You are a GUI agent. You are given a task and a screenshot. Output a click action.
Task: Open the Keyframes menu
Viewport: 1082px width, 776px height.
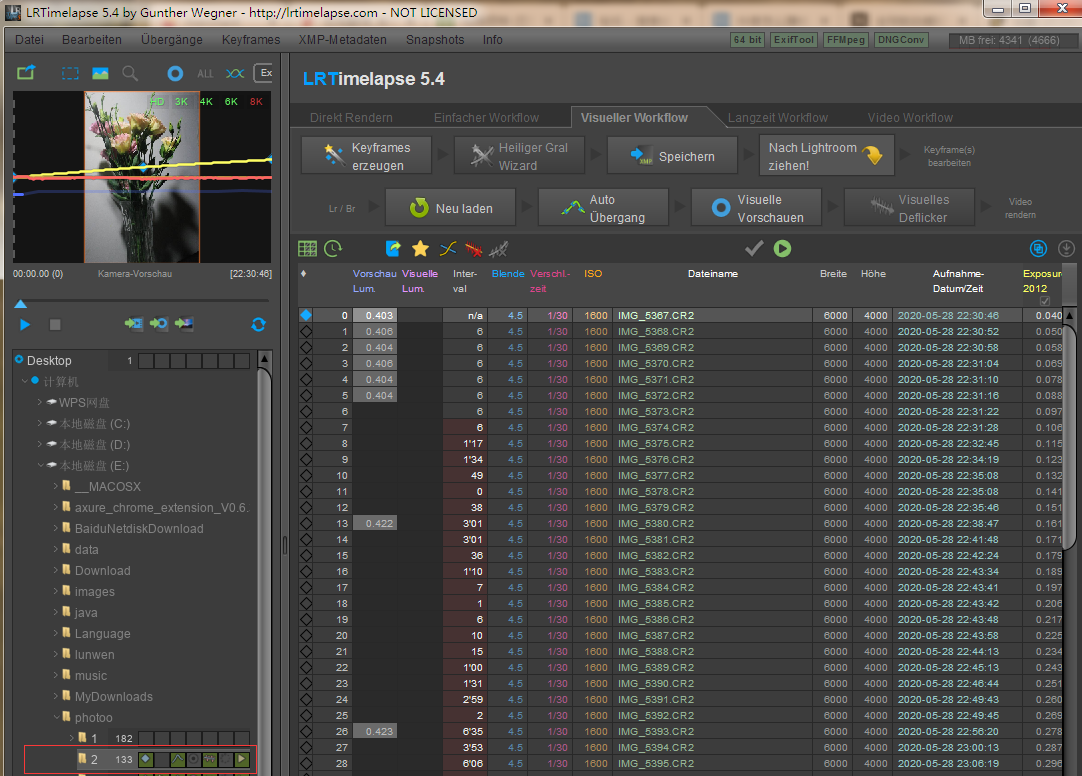tap(251, 40)
